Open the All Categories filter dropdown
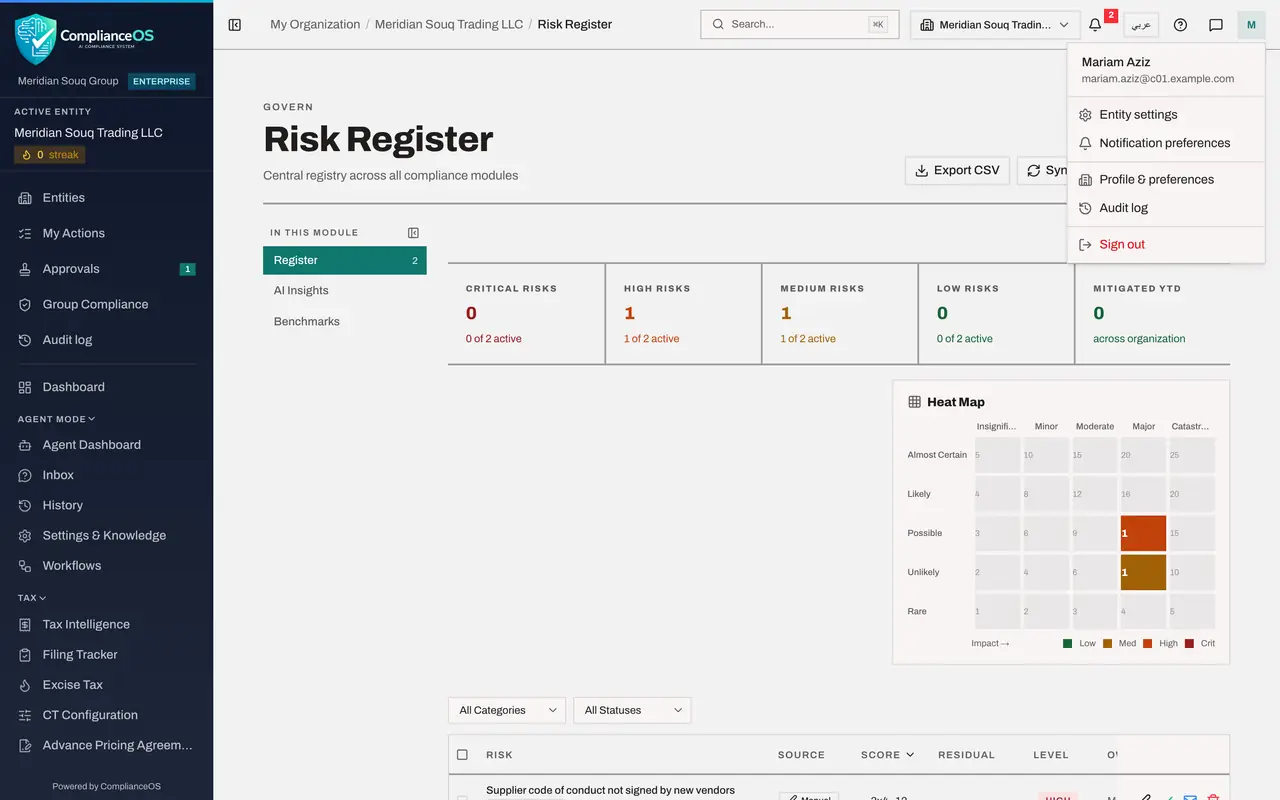This screenshot has width=1280, height=800. pos(507,710)
